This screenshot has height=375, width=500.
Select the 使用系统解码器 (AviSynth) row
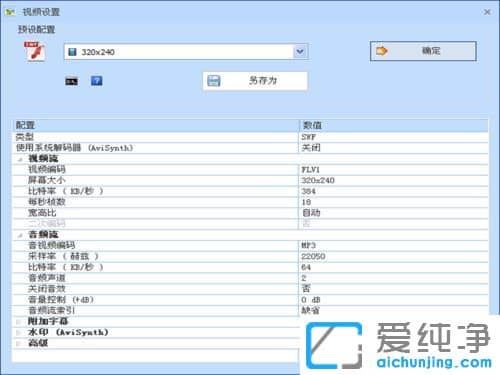(x=251, y=148)
